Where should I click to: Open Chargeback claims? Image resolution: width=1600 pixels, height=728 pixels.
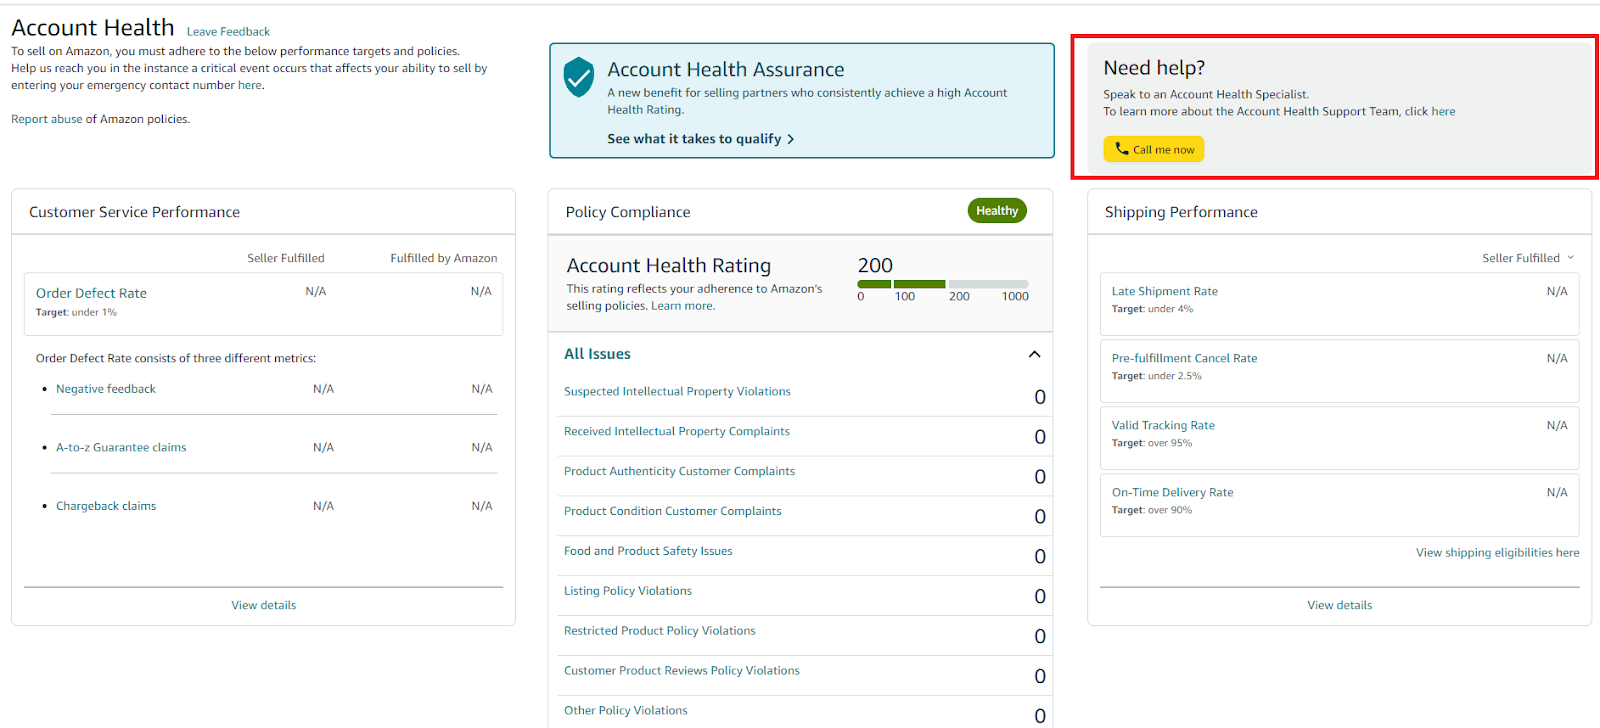(106, 506)
